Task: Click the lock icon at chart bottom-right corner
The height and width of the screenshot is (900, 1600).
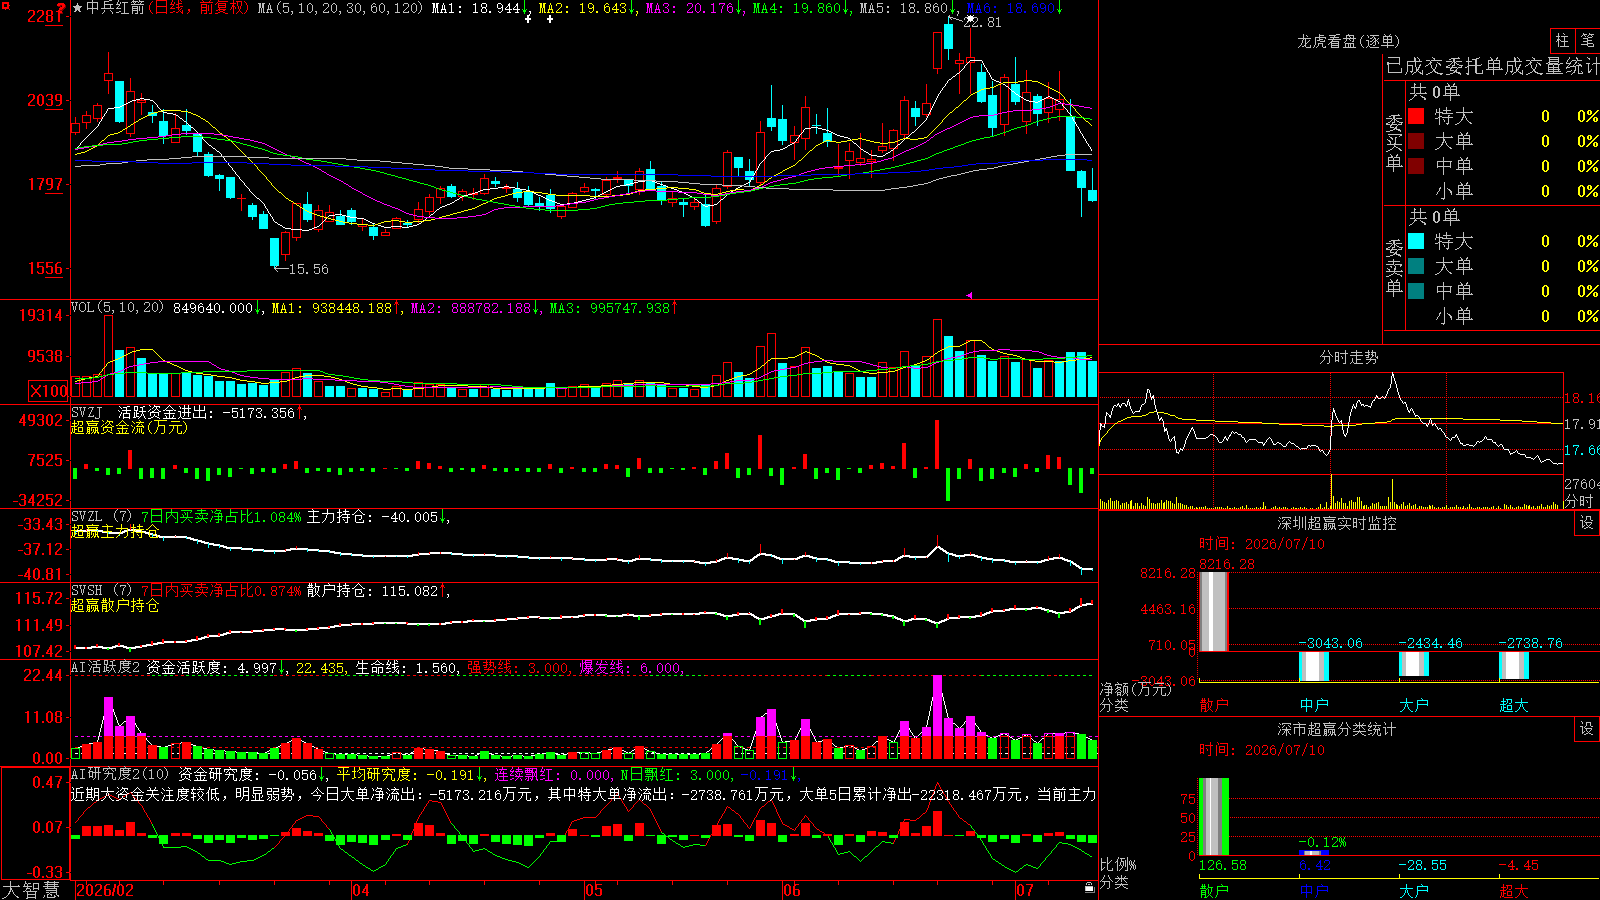Action: point(1089,888)
